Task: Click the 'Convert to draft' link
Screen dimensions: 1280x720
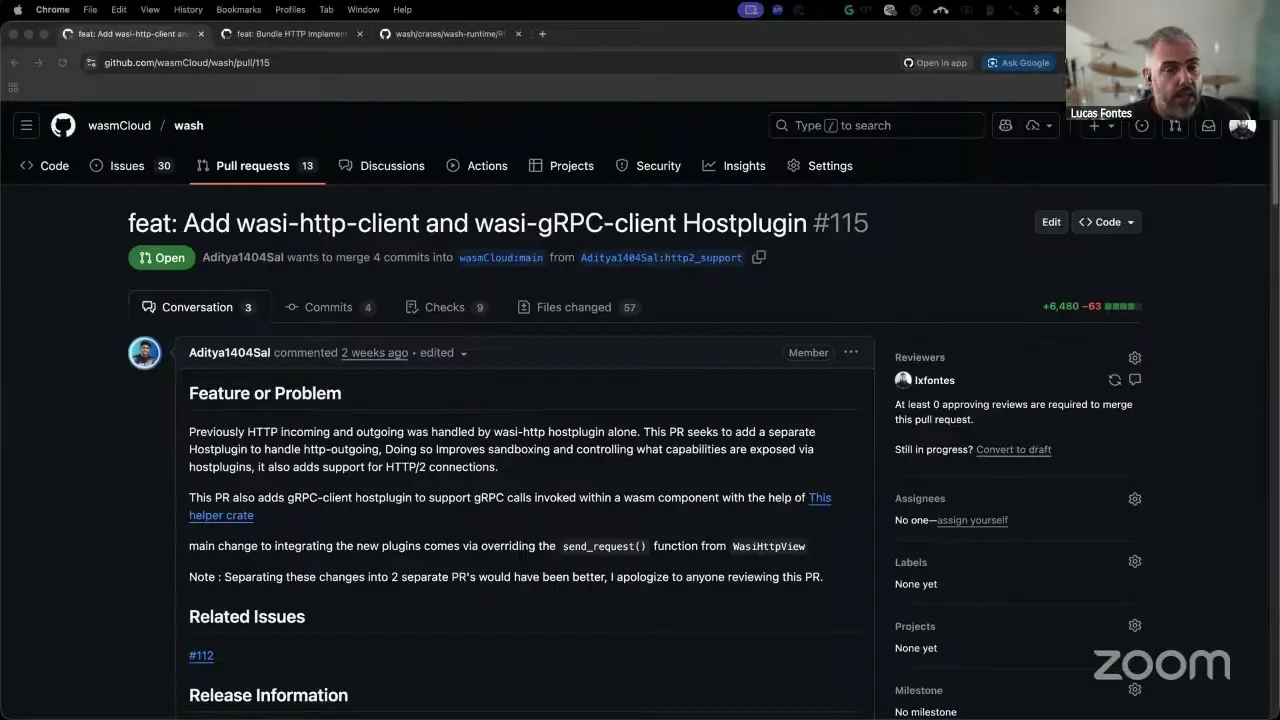Action: coord(1013,450)
